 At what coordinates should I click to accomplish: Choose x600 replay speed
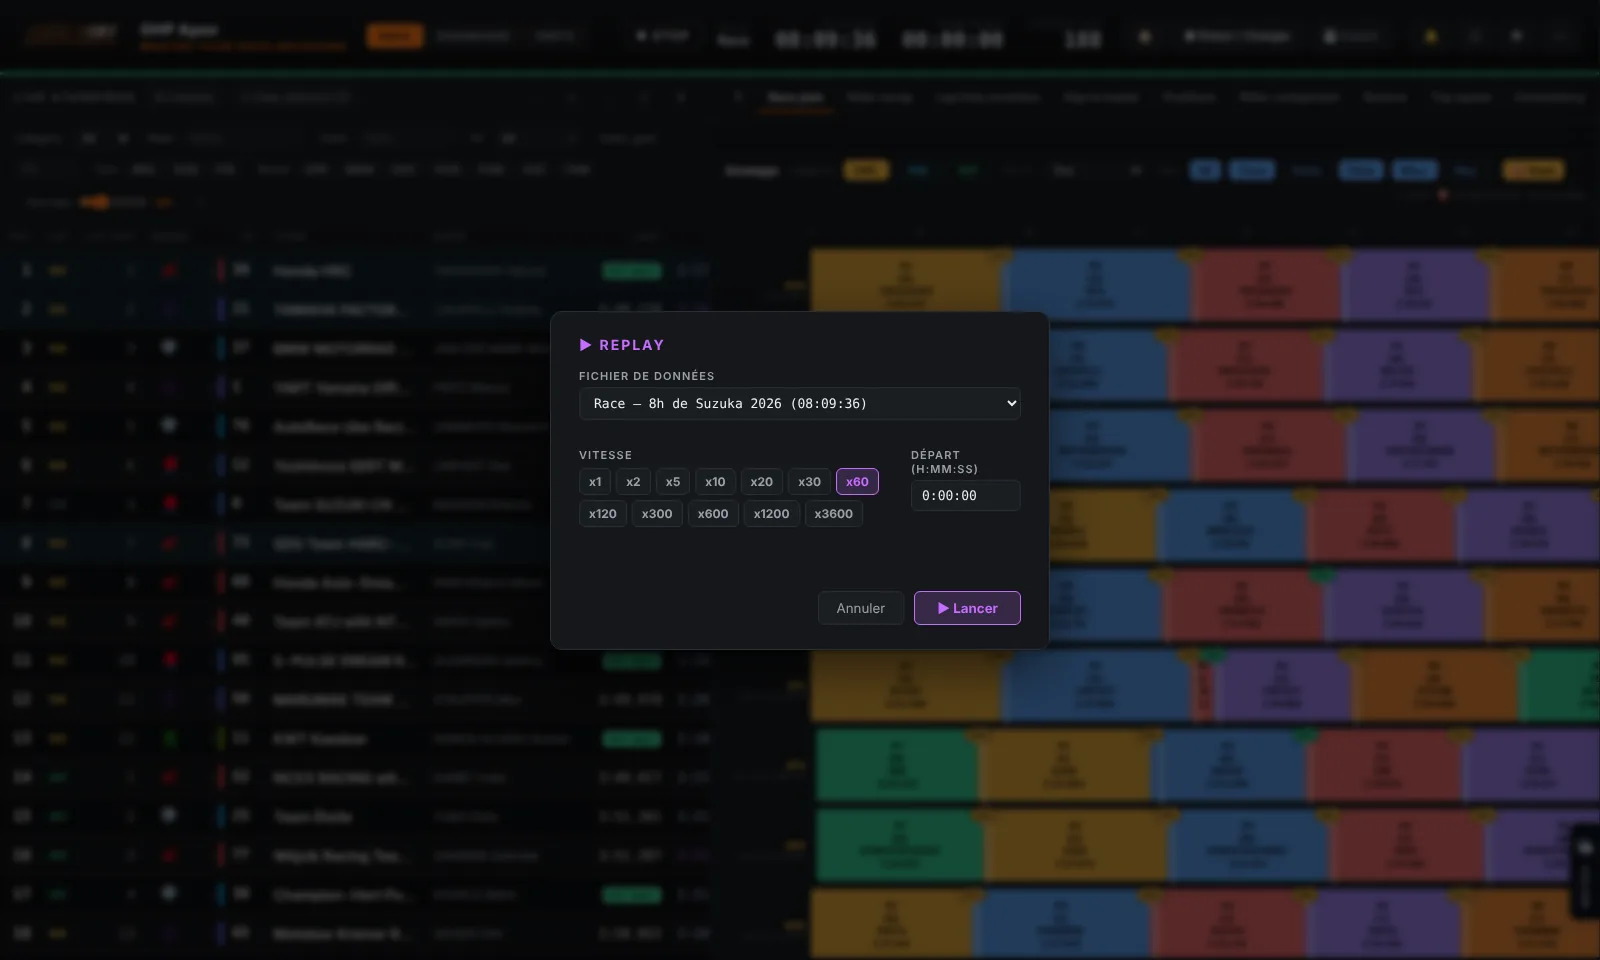click(x=713, y=514)
